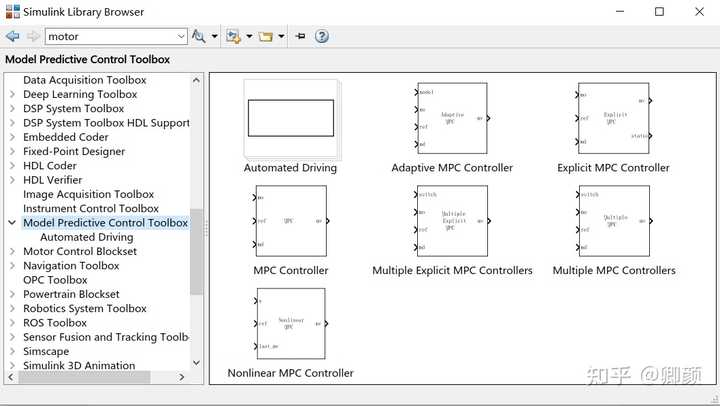Click the tree scrollbar down arrow

point(197,362)
